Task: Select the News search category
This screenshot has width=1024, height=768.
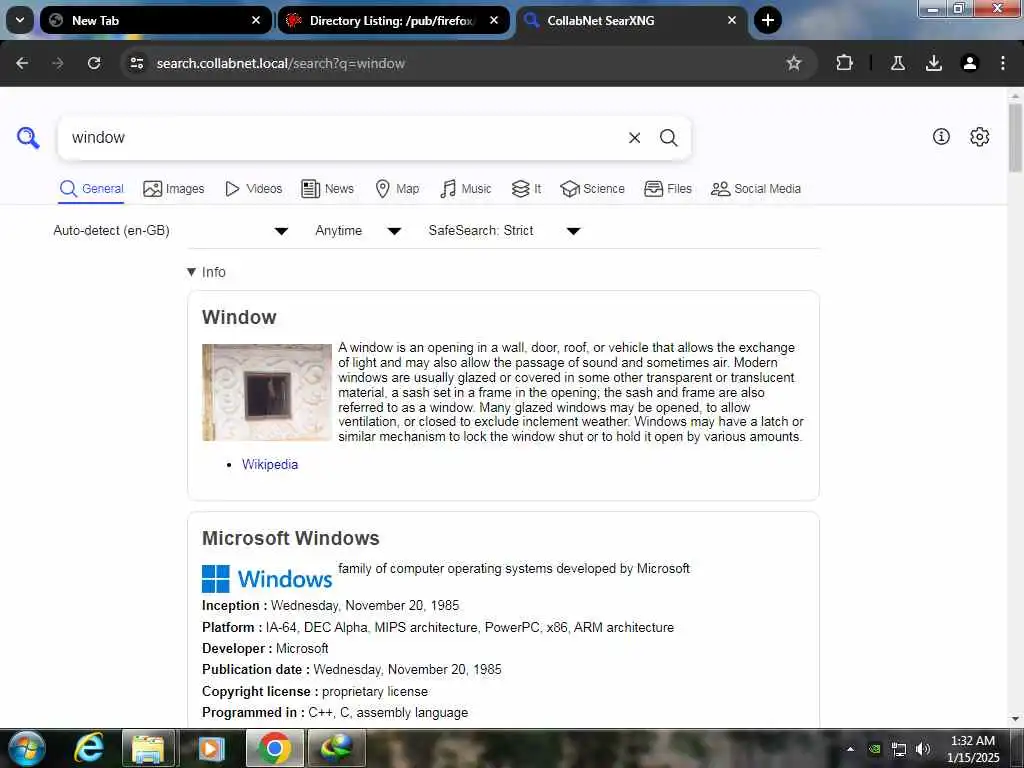Action: (328, 189)
